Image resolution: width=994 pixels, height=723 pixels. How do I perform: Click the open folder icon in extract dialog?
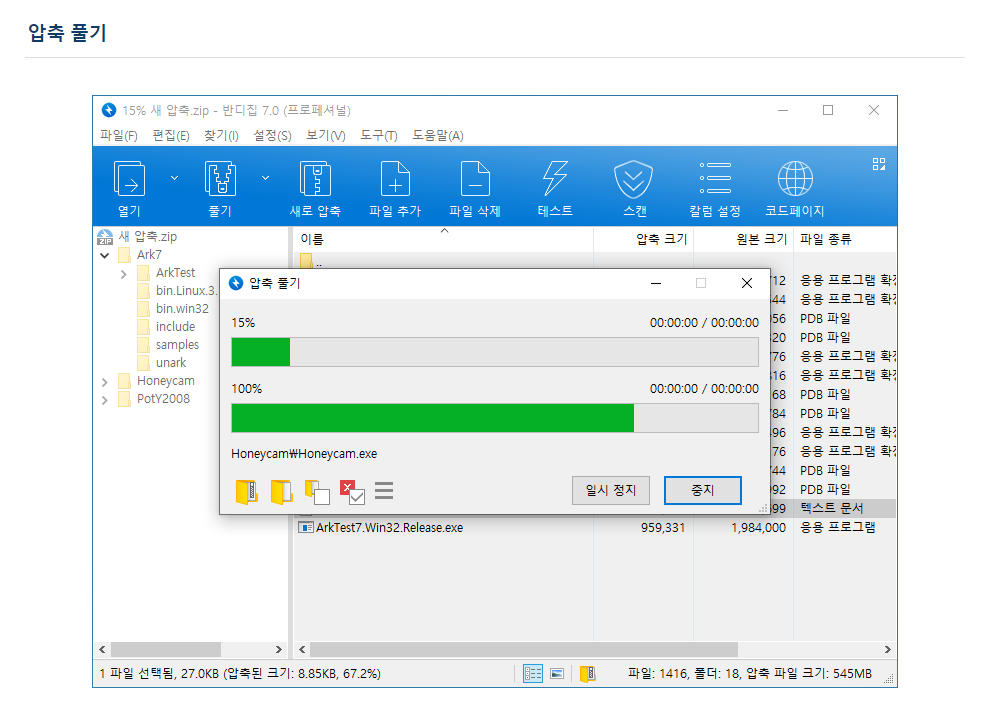[x=281, y=491]
